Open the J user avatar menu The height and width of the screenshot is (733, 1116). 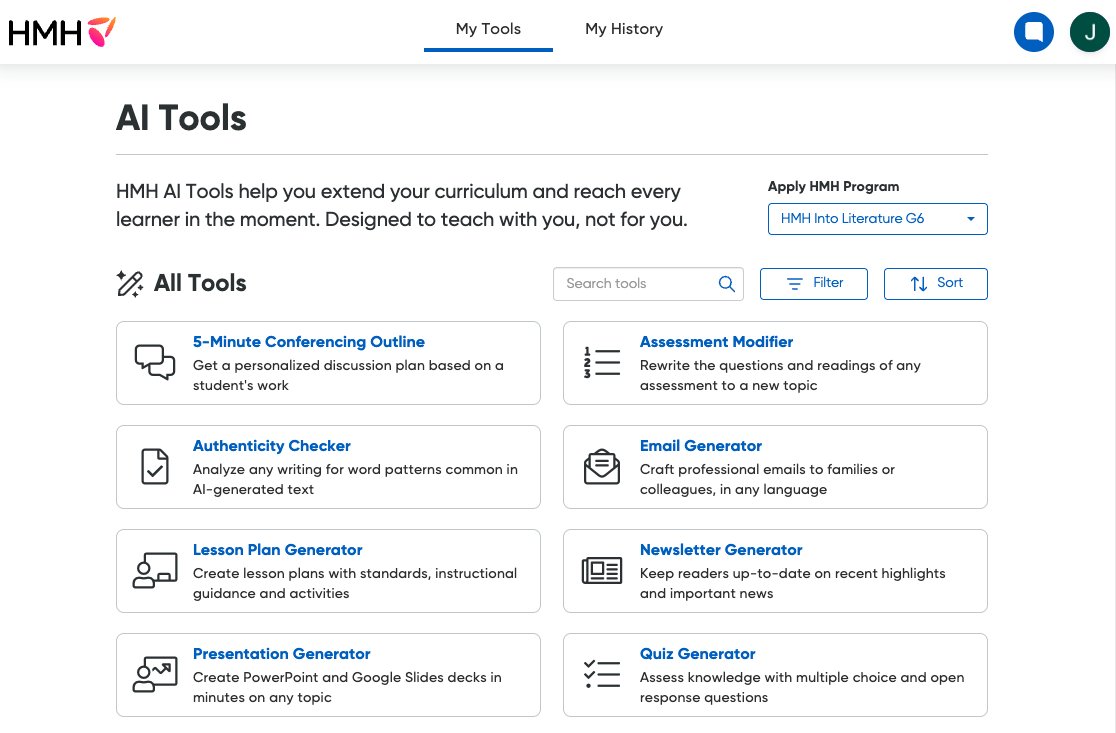coord(1090,32)
